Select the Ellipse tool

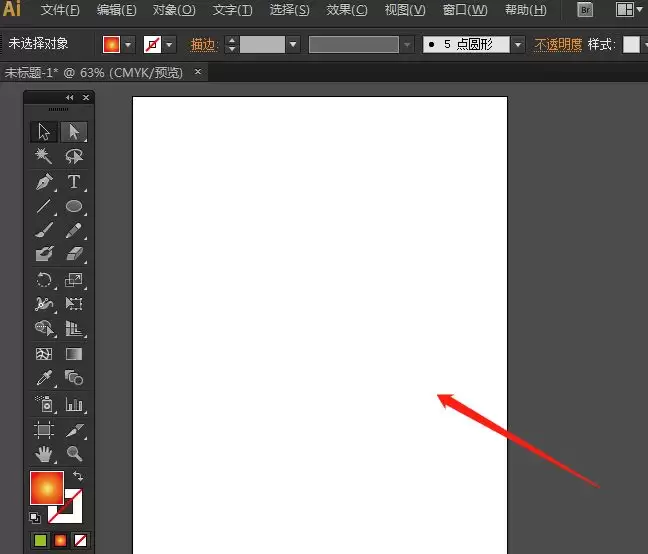[74, 206]
